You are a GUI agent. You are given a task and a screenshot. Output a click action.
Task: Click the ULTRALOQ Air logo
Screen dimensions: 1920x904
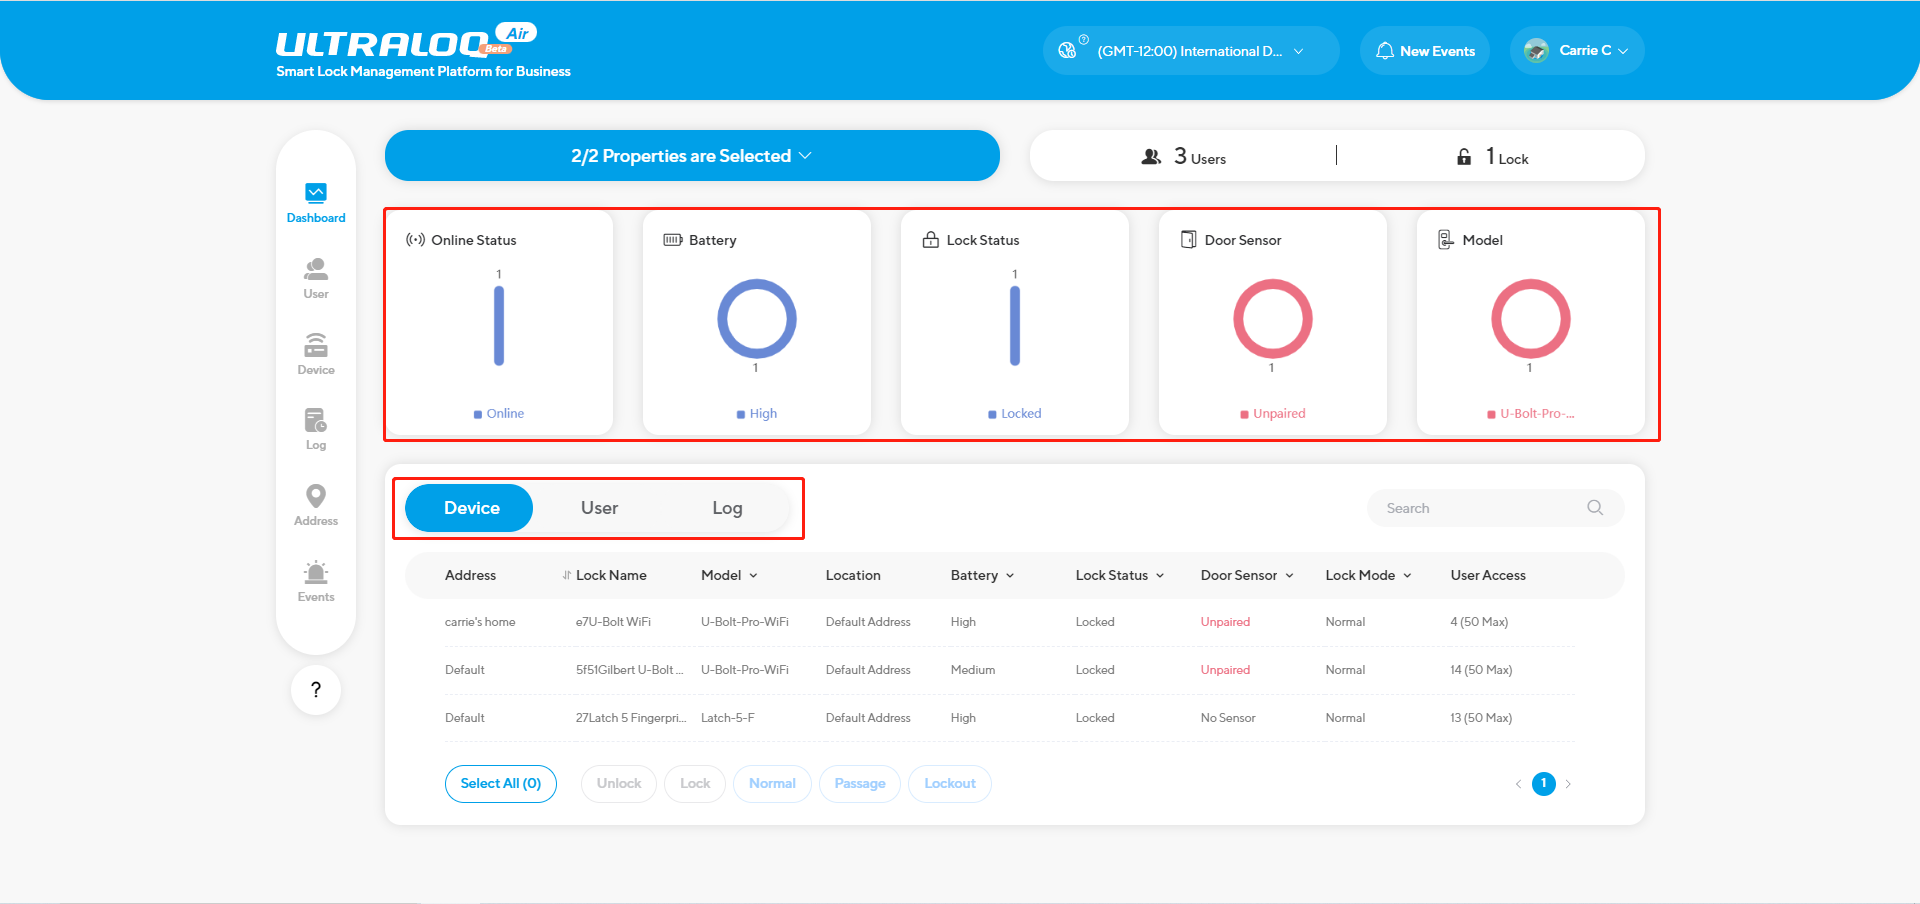pyautogui.click(x=407, y=41)
